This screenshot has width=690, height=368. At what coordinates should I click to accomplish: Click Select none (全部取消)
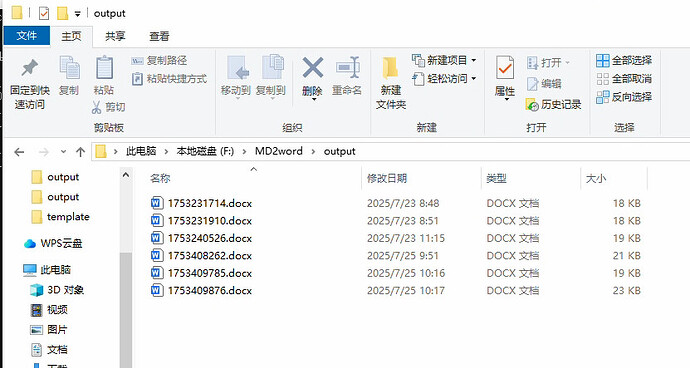(624, 79)
